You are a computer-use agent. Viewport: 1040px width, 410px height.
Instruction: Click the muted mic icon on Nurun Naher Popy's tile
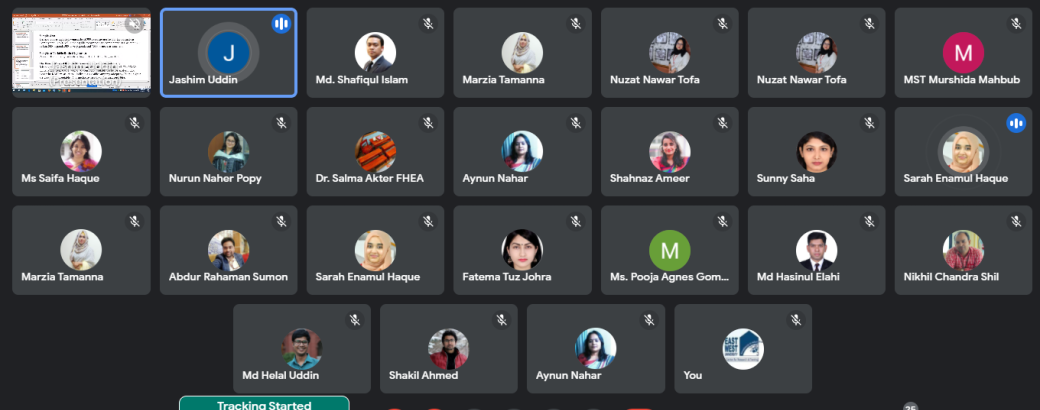(281, 123)
